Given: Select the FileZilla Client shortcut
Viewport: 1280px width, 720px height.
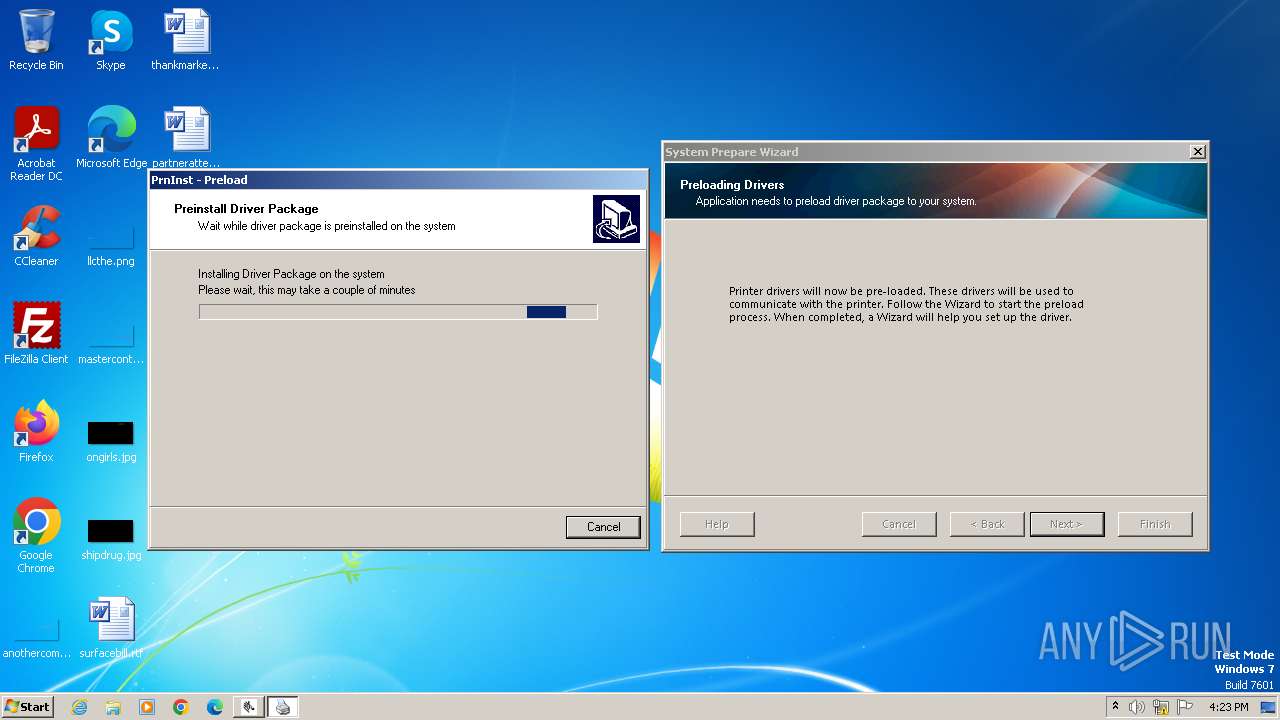Looking at the screenshot, I should coord(36,335).
